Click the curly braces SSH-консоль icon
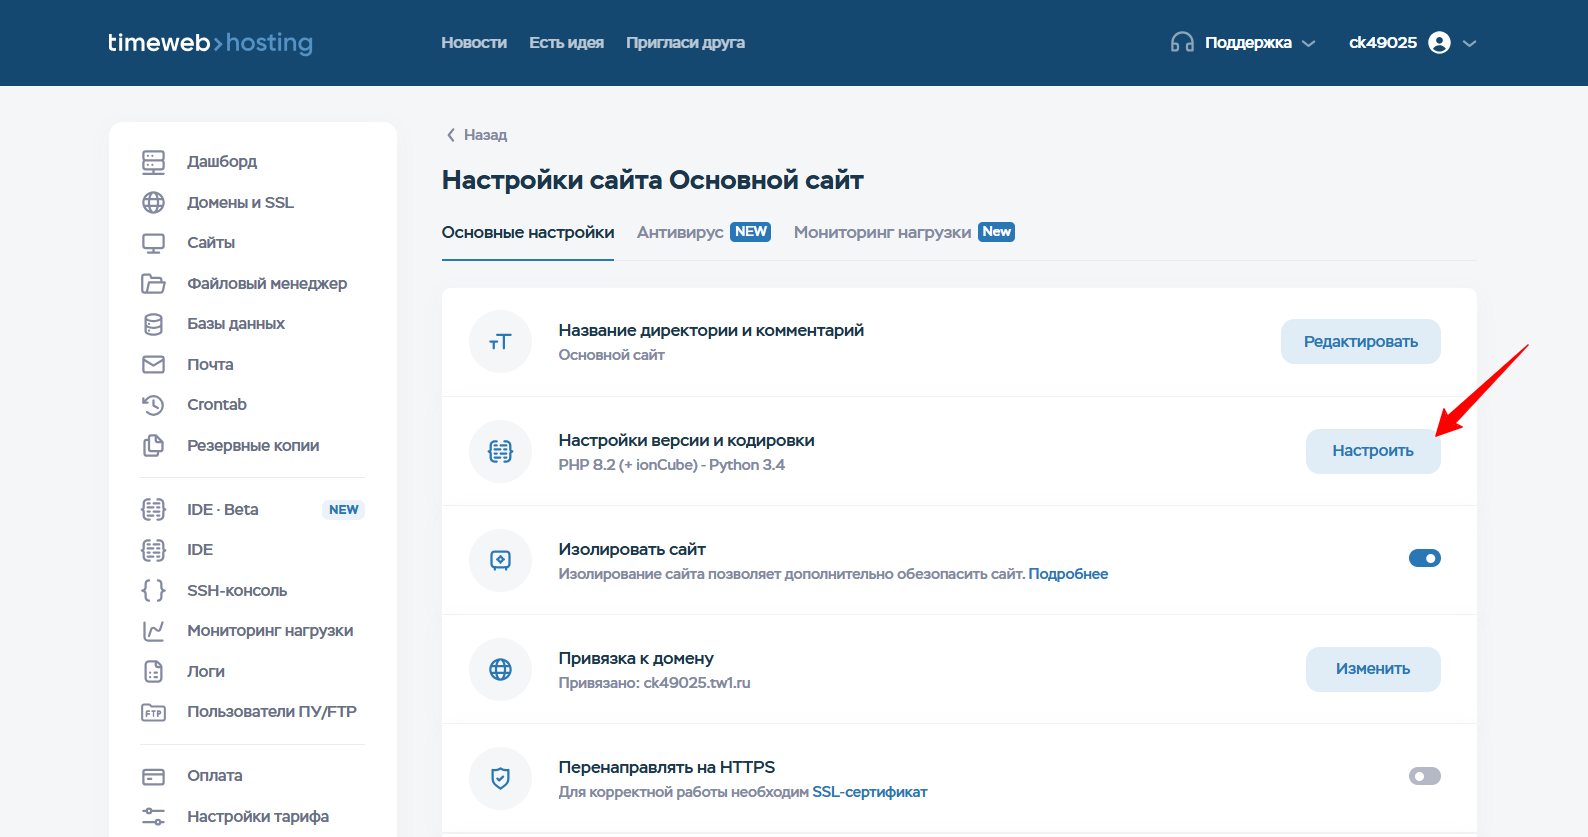This screenshot has width=1588, height=837. 153,591
